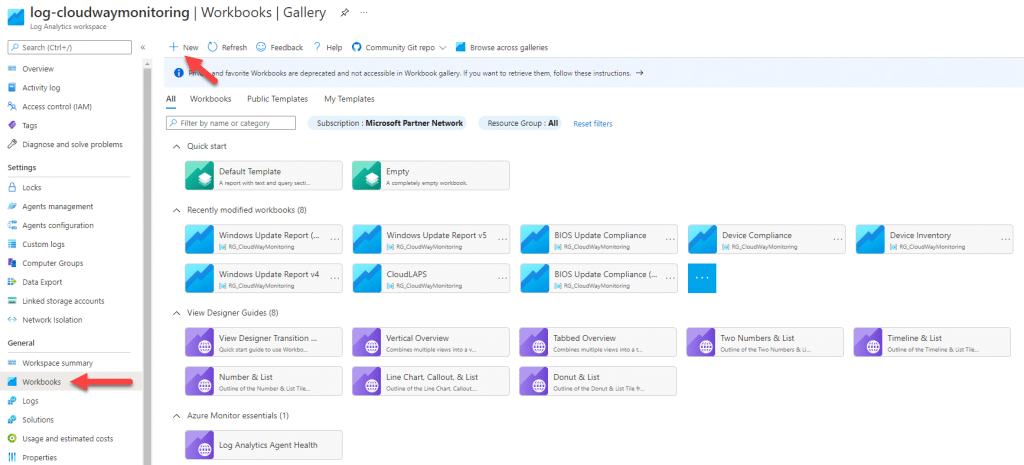Focus the sidebar Search box
The image size is (1024, 465).
(x=69, y=47)
